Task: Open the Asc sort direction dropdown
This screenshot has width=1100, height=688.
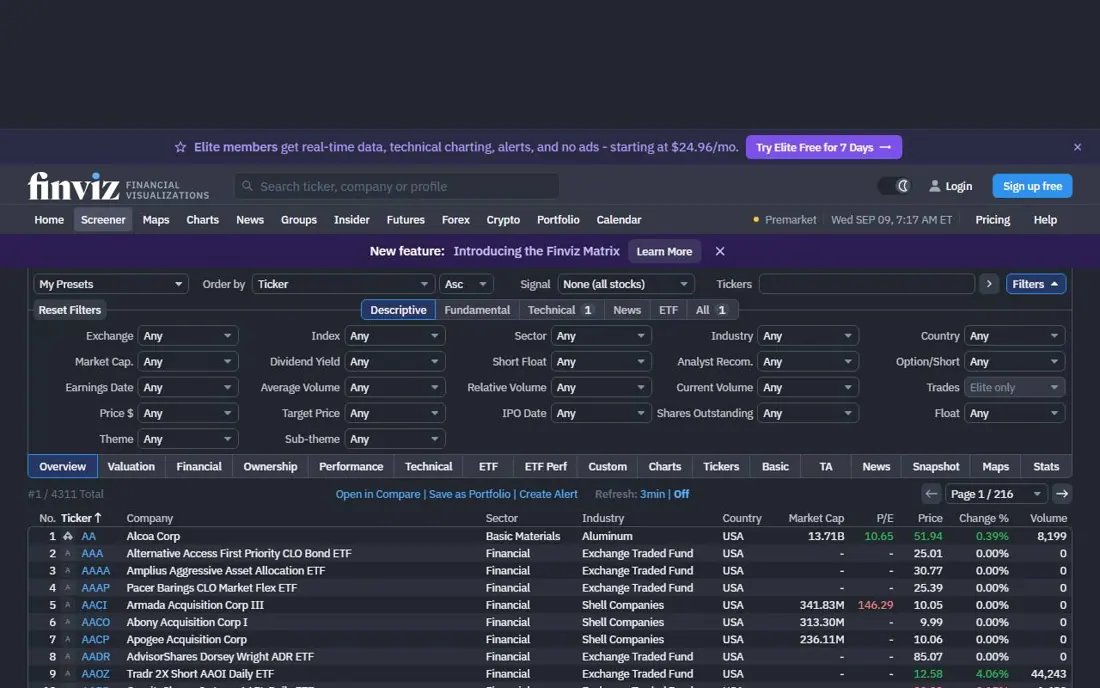Action: click(x=466, y=284)
